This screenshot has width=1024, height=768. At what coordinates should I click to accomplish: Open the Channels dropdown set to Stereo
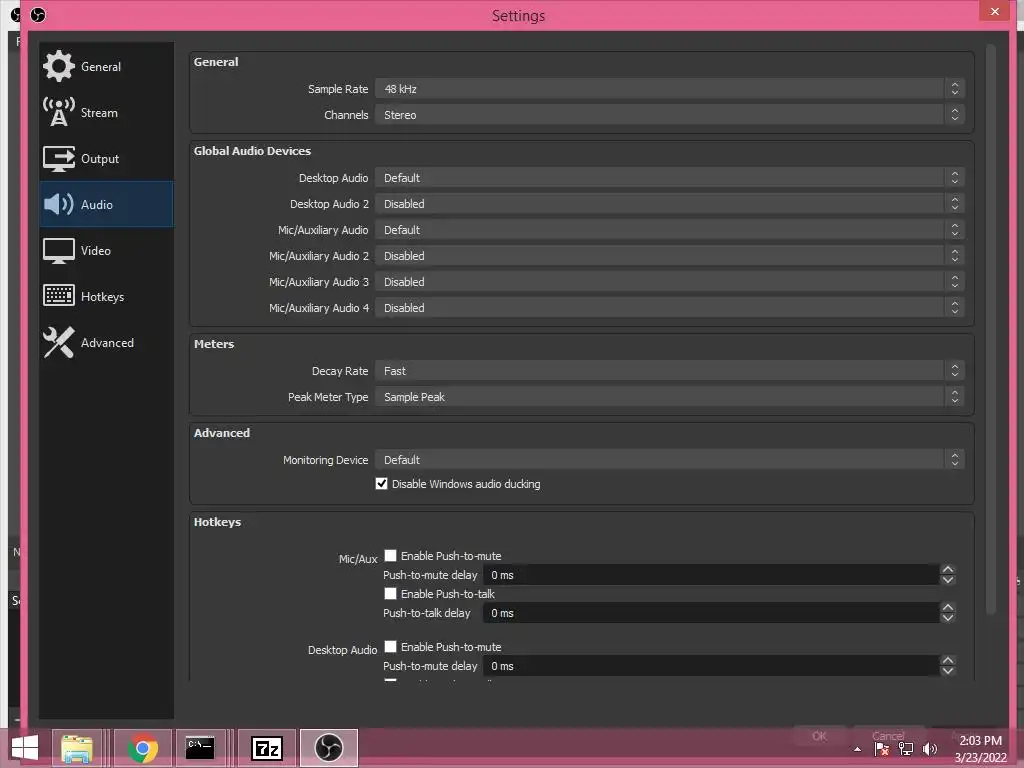pyautogui.click(x=669, y=115)
